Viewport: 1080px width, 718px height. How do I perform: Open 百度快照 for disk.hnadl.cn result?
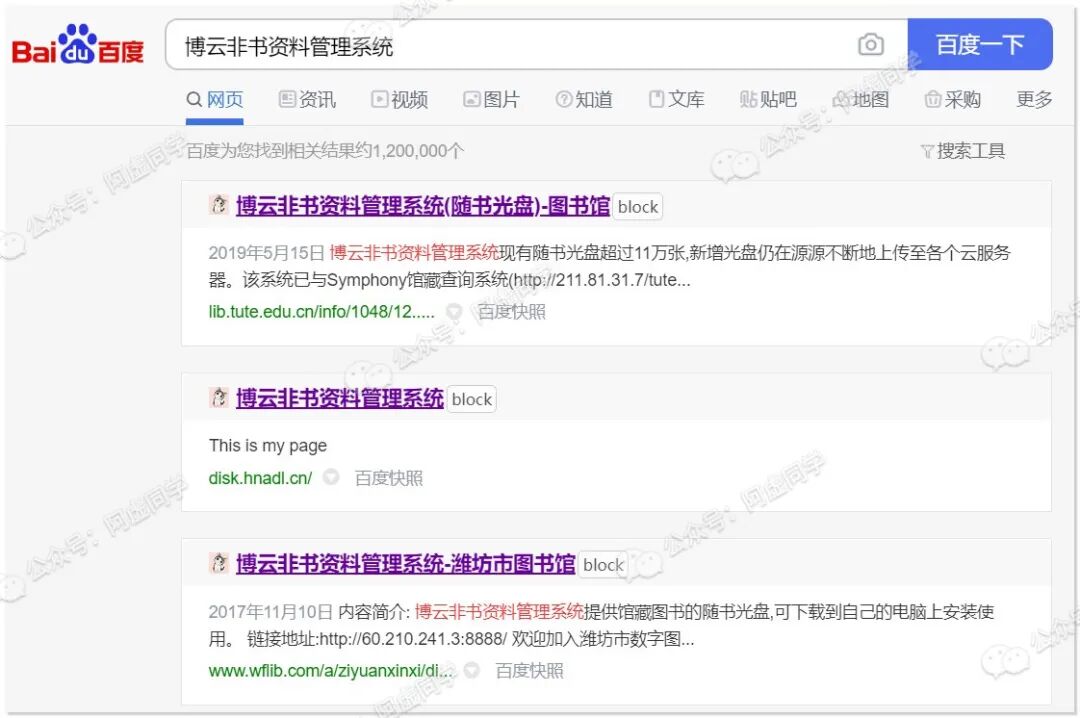click(x=388, y=478)
